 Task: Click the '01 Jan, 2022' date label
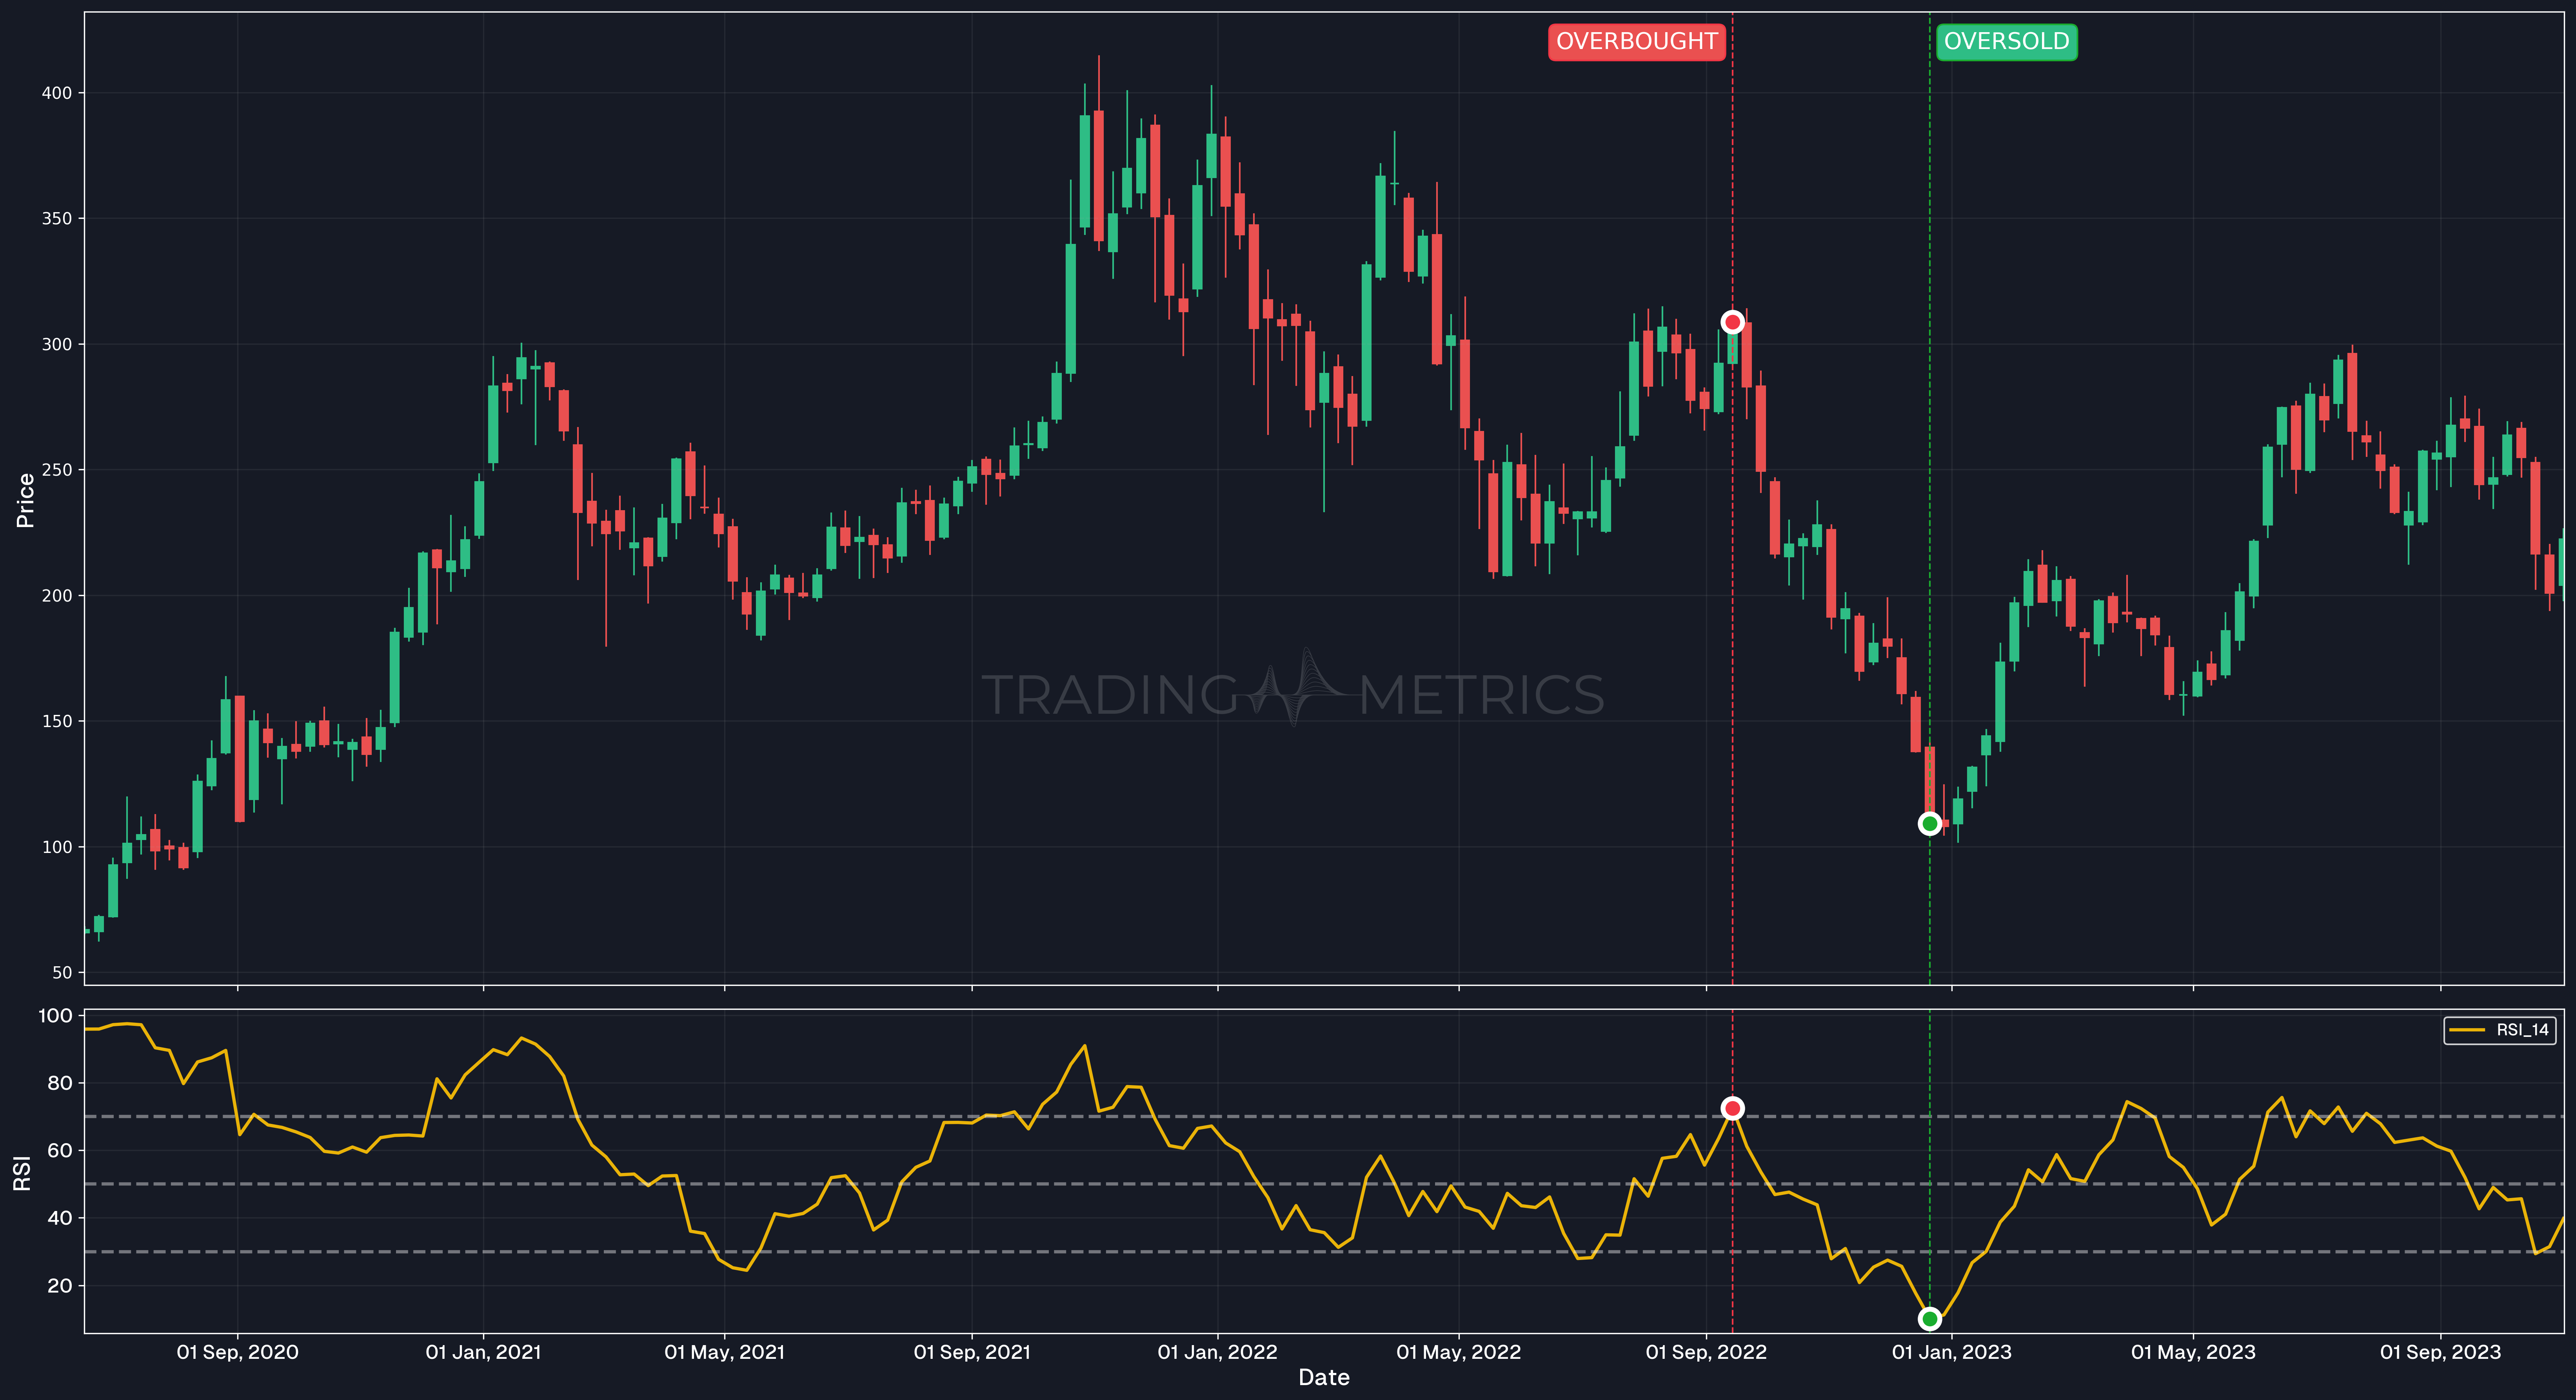1217,1352
